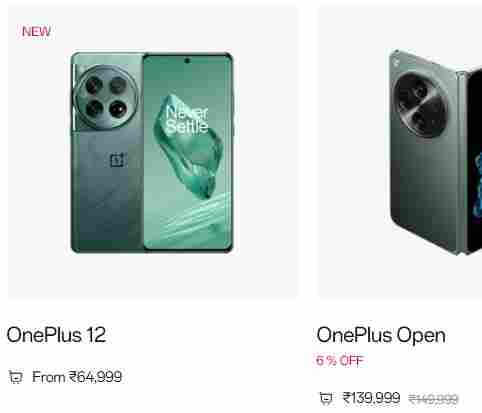Click the lower green back panel of OnePlus 12
The image size is (482, 413).
tap(107, 207)
